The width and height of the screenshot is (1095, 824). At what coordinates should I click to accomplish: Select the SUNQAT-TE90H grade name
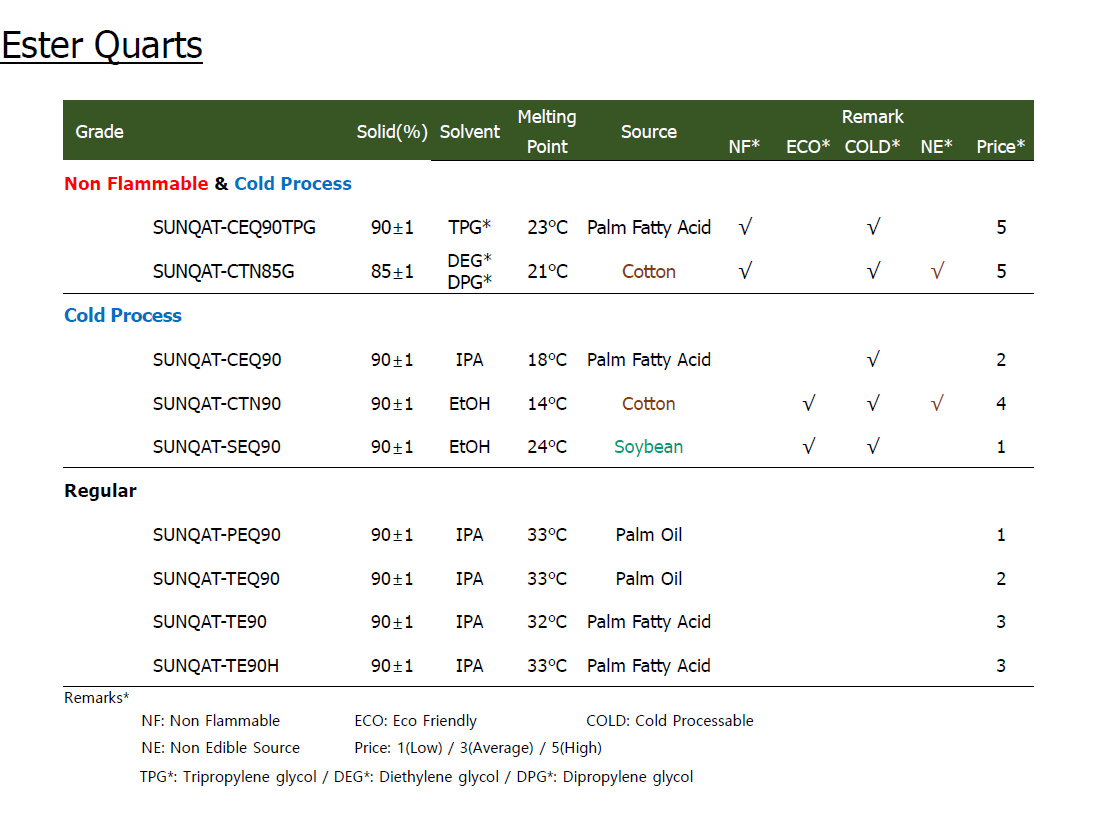[x=216, y=666]
